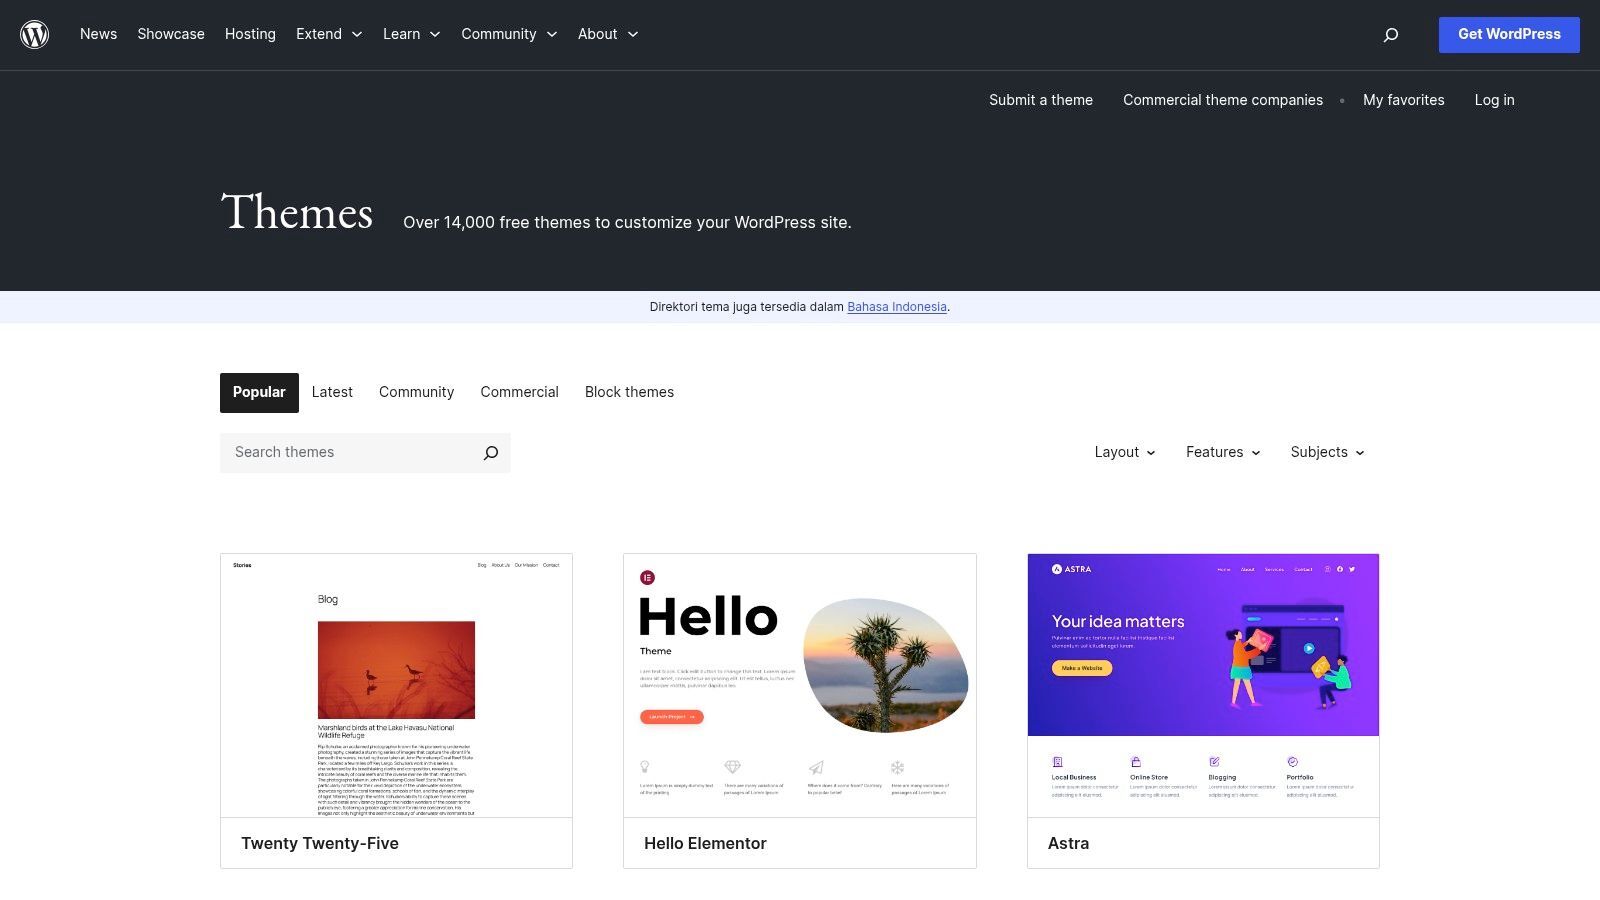Screen dimensions: 1600x900
Task: Open the Layout filter dropdown
Action: pyautogui.click(x=1124, y=452)
